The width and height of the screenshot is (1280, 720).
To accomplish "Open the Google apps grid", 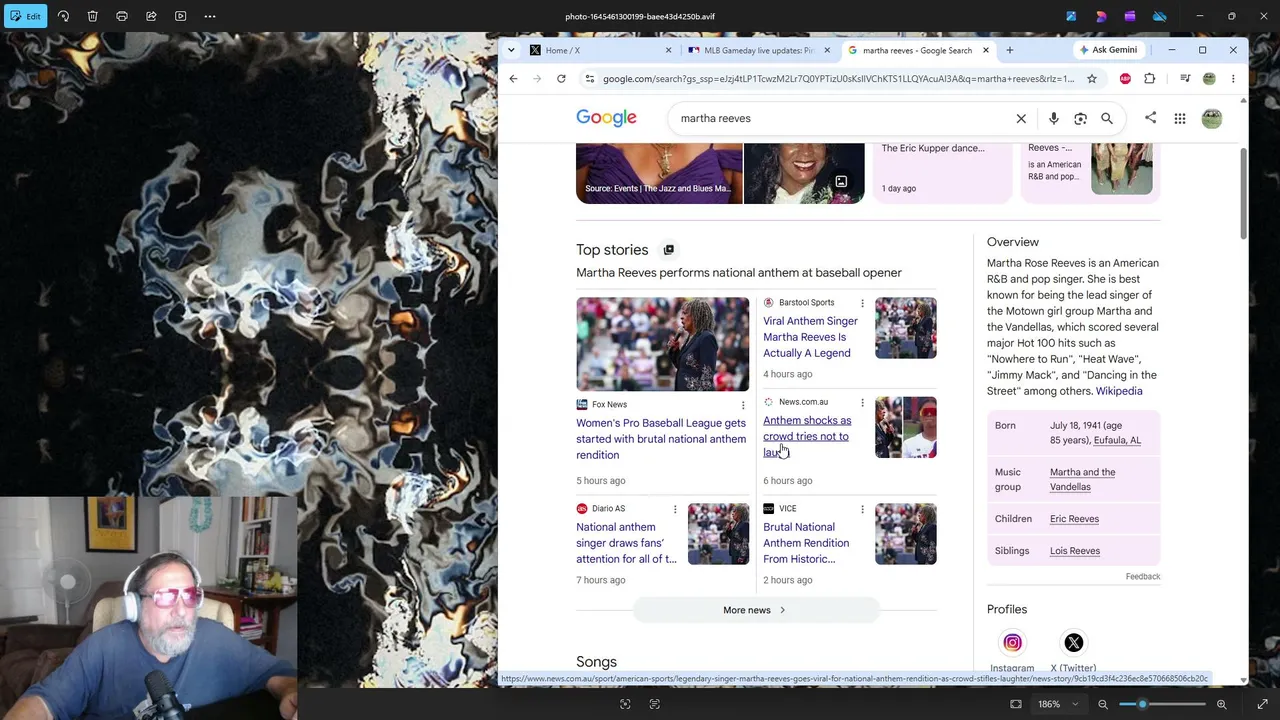I will (x=1180, y=119).
